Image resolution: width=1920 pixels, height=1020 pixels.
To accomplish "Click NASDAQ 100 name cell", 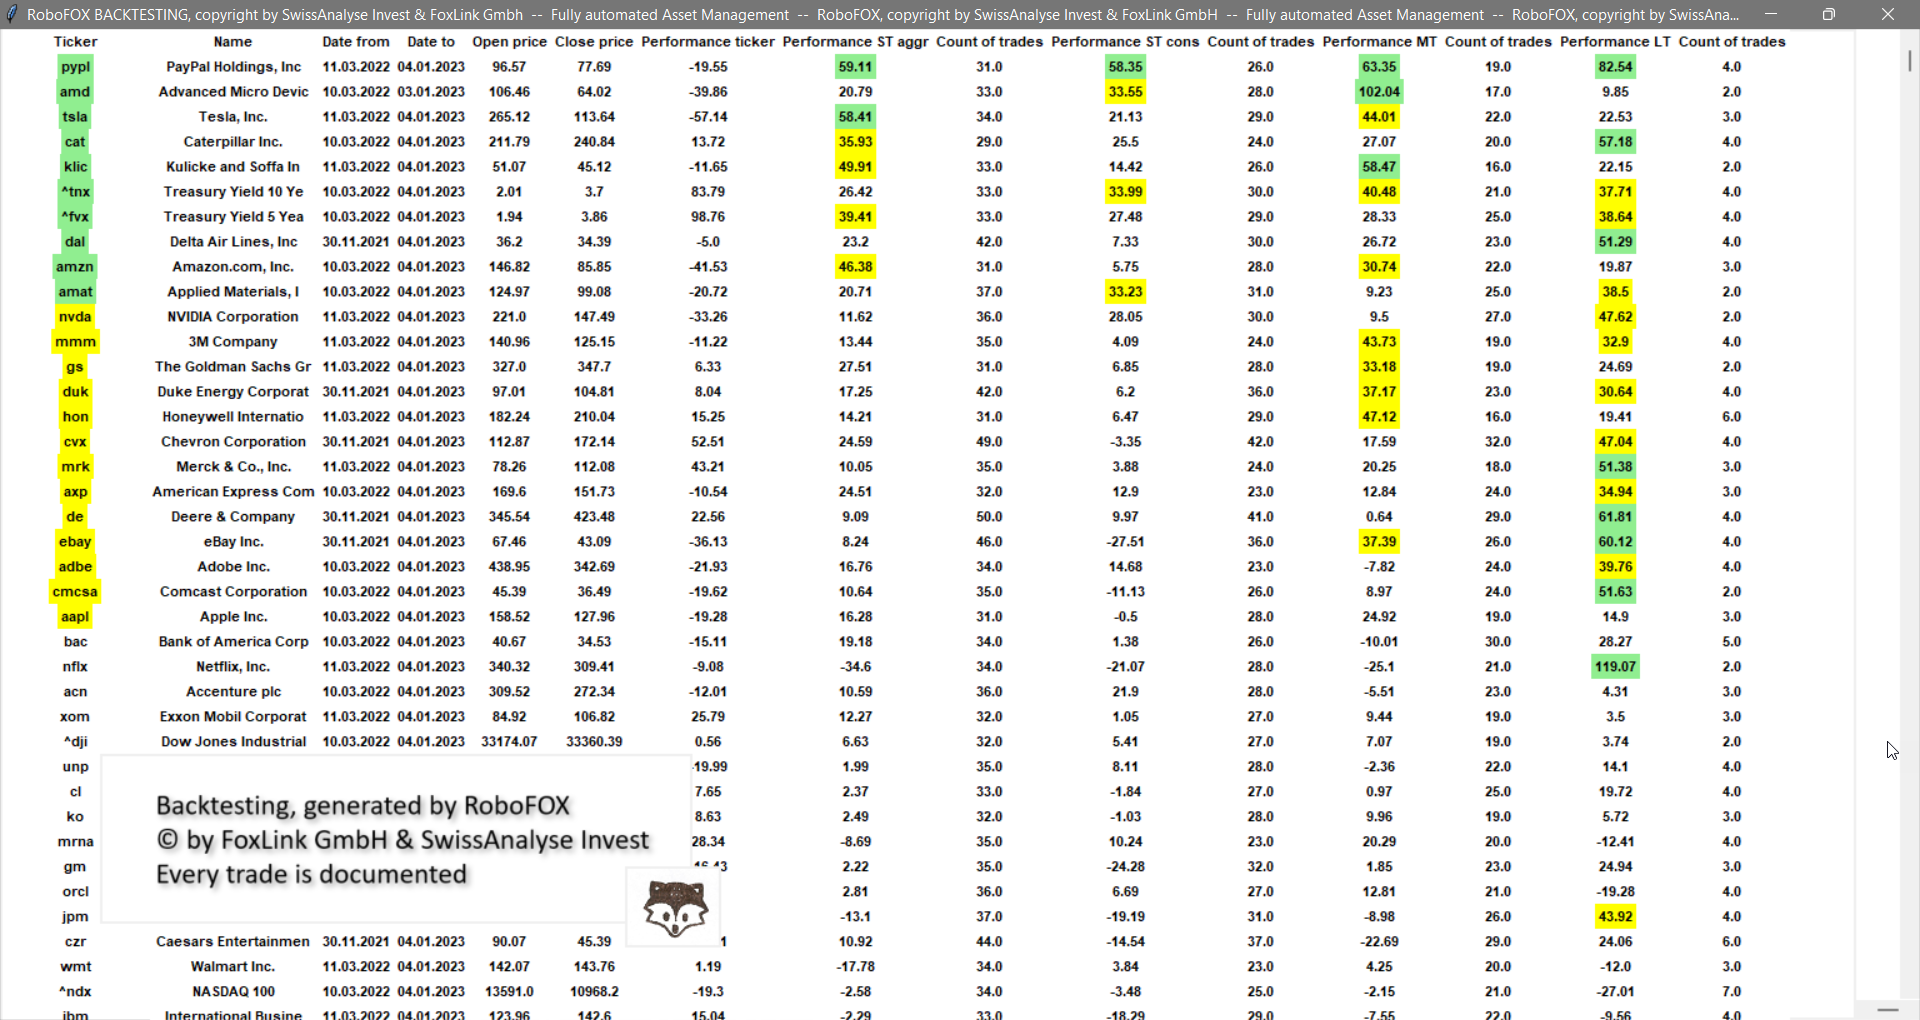I will pyautogui.click(x=233, y=992).
